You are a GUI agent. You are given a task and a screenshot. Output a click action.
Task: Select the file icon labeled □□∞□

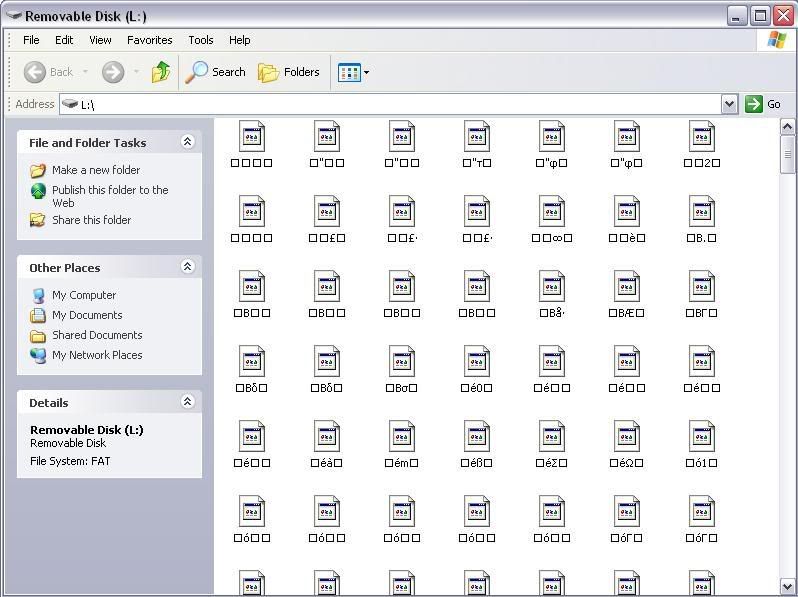(x=552, y=211)
